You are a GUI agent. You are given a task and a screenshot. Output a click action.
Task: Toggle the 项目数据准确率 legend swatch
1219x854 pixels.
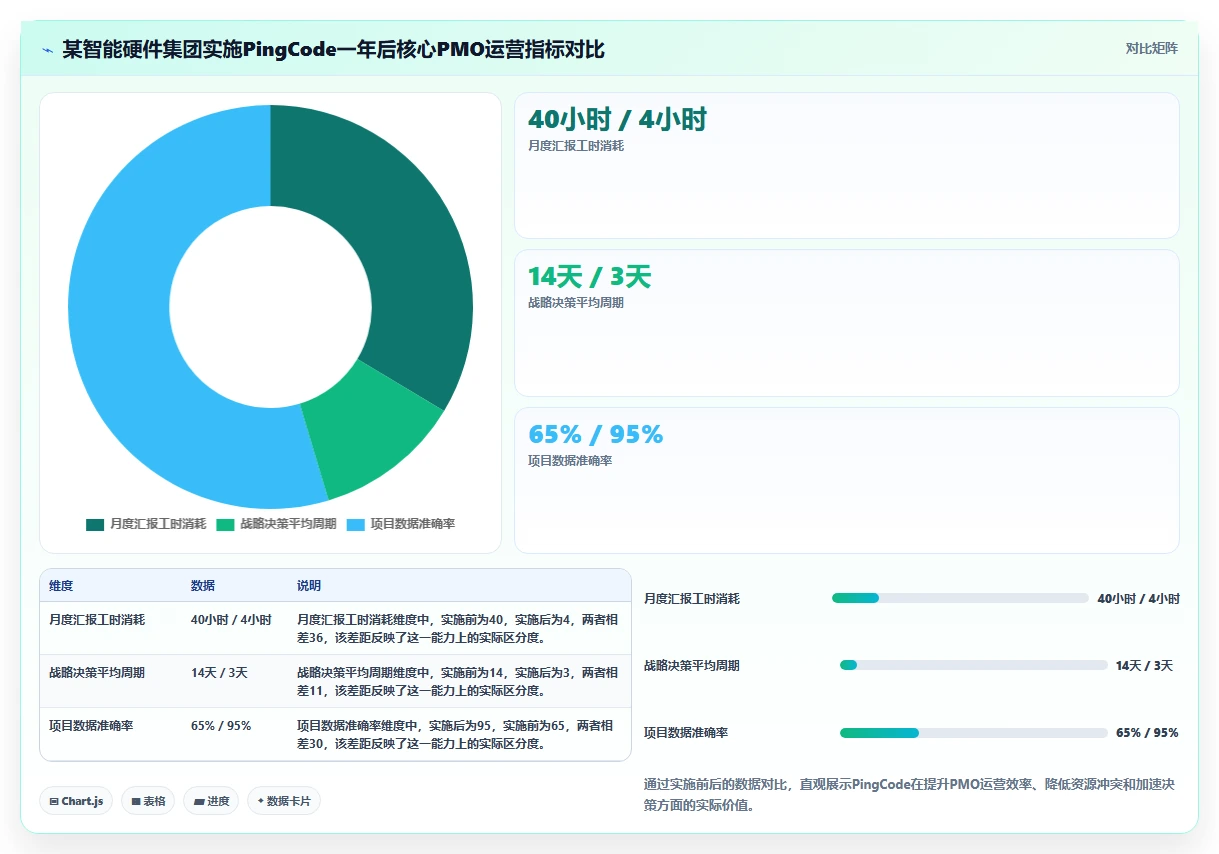point(355,524)
